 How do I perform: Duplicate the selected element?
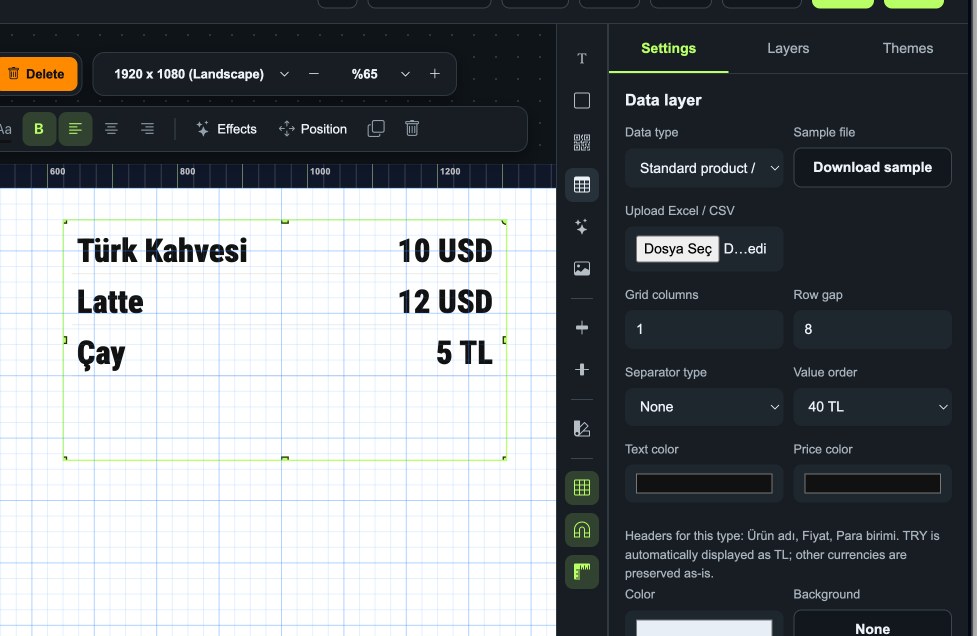click(376, 129)
